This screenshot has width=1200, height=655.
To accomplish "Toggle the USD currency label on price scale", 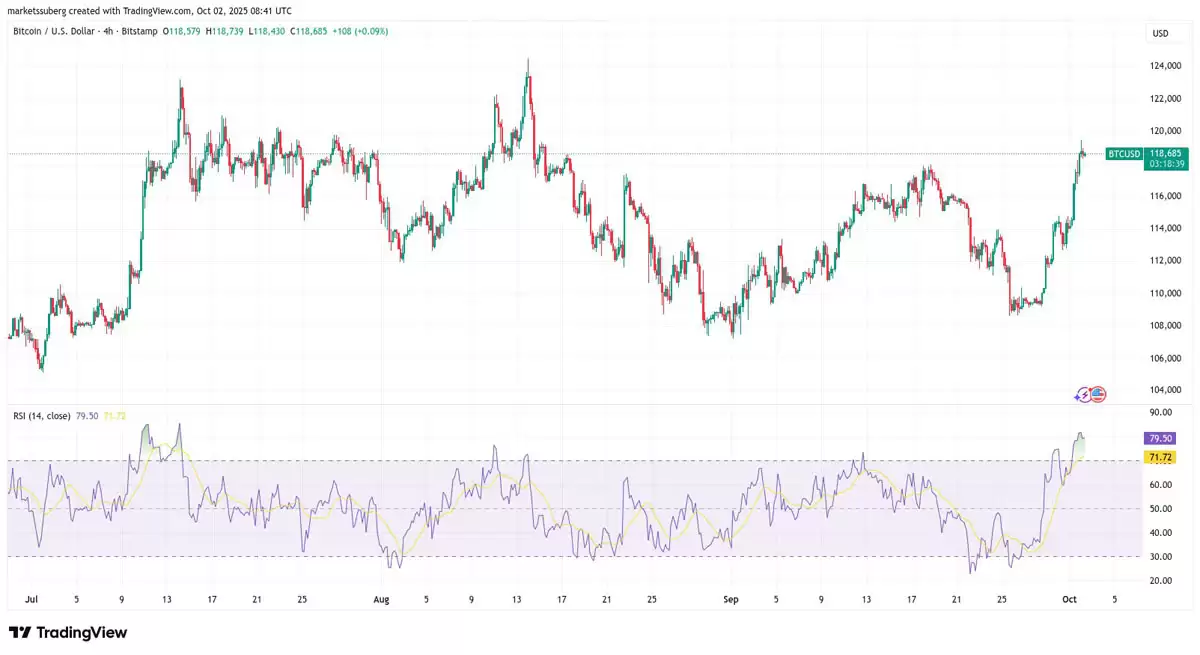I will pos(1158,33).
